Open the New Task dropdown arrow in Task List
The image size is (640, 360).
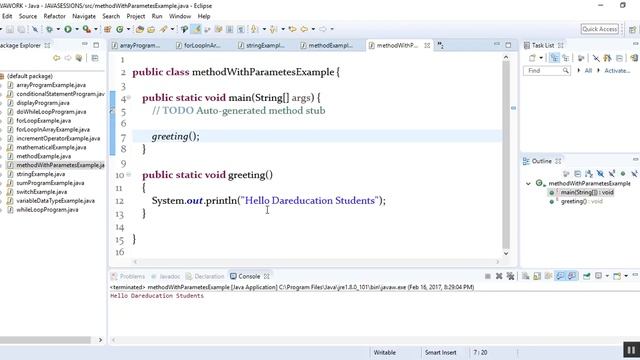tap(541, 58)
